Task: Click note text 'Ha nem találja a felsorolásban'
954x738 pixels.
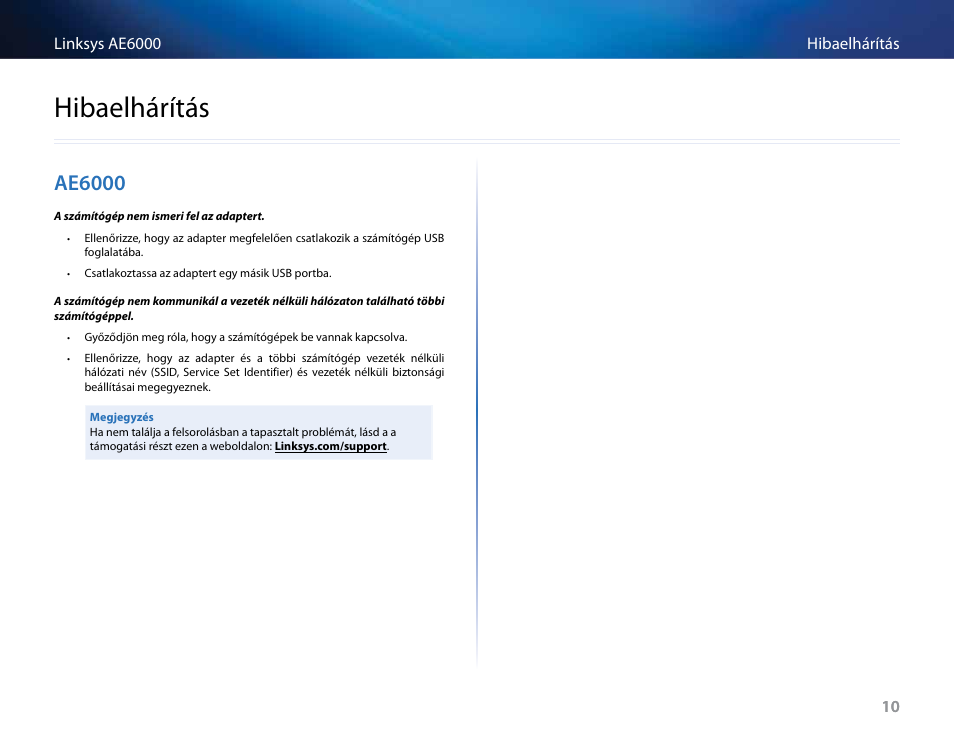Action: pyautogui.click(x=243, y=439)
